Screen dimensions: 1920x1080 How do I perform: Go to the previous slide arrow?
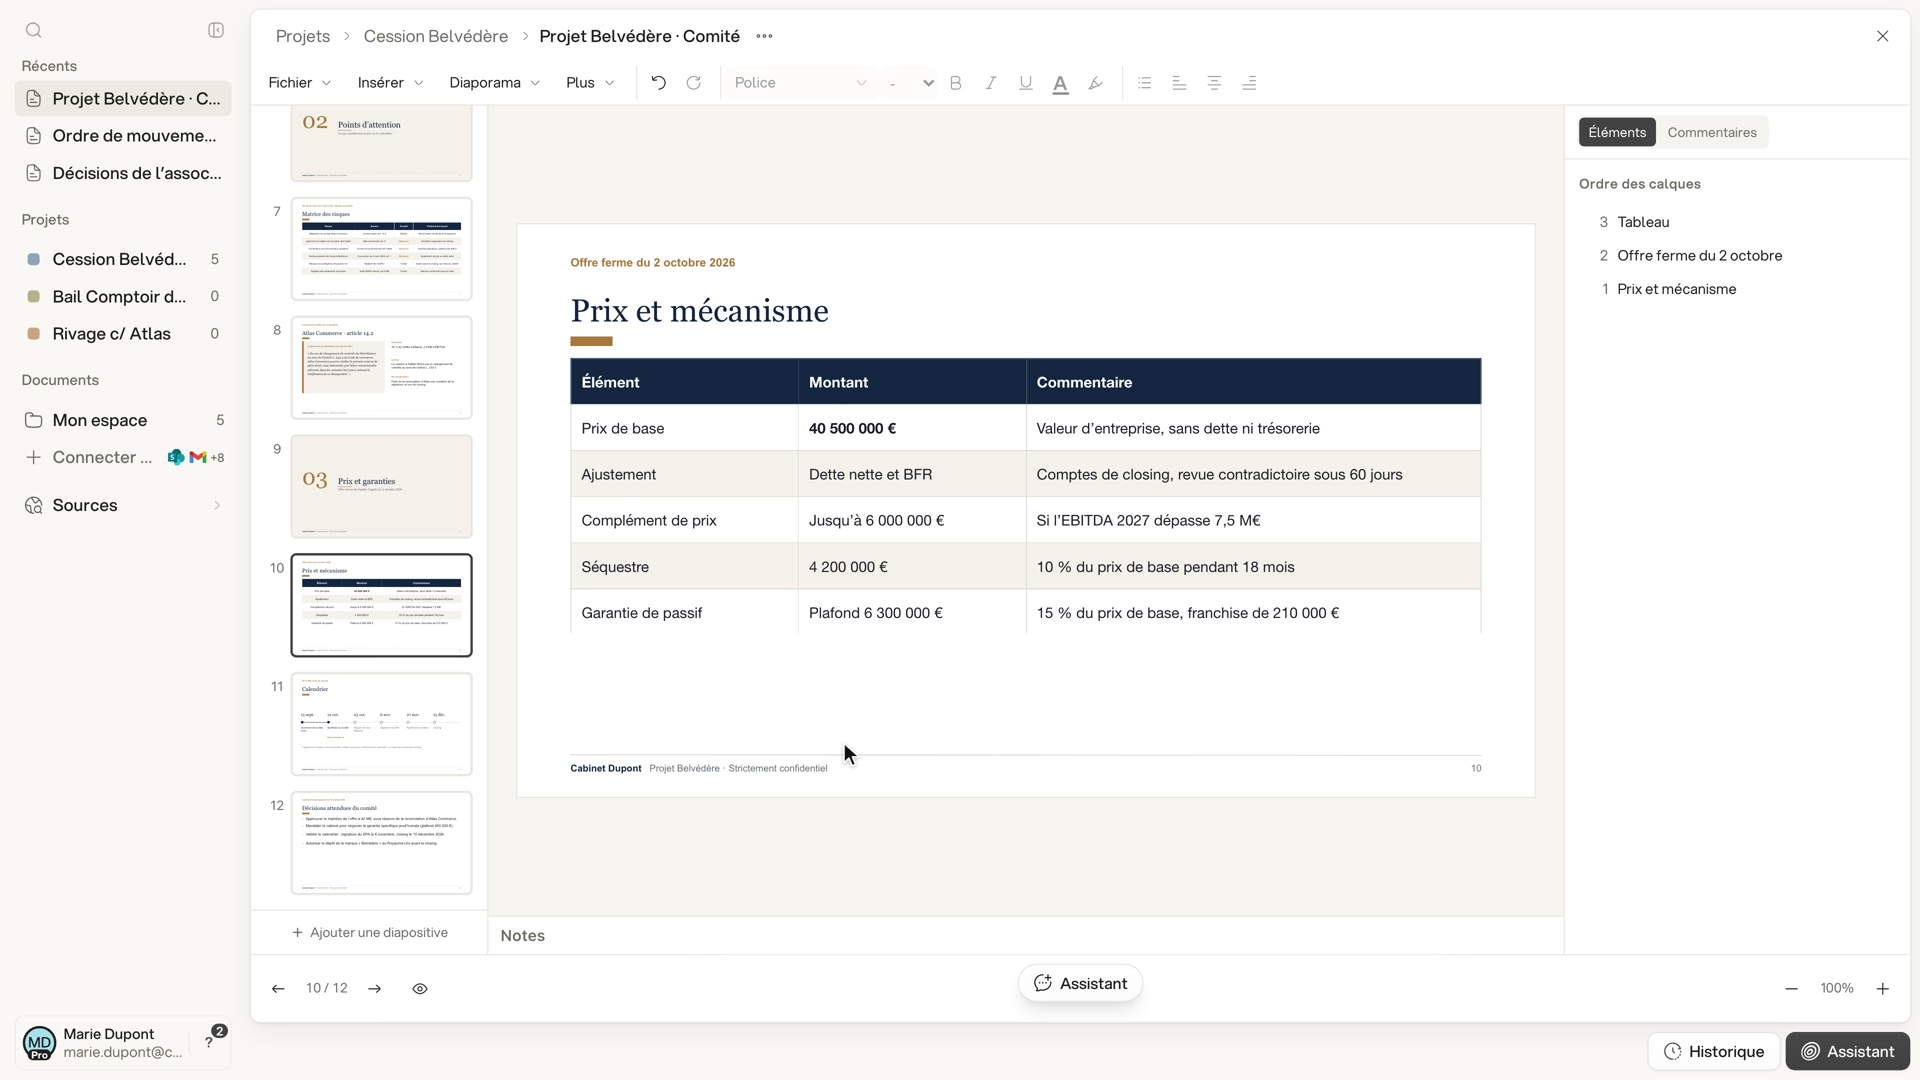click(278, 988)
